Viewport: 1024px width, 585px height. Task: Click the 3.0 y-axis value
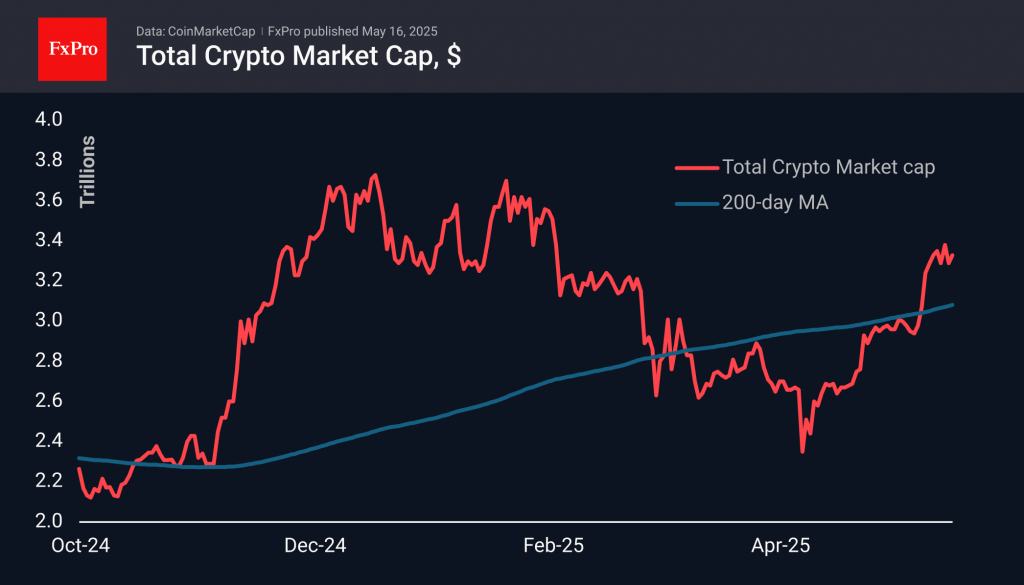(x=49, y=320)
